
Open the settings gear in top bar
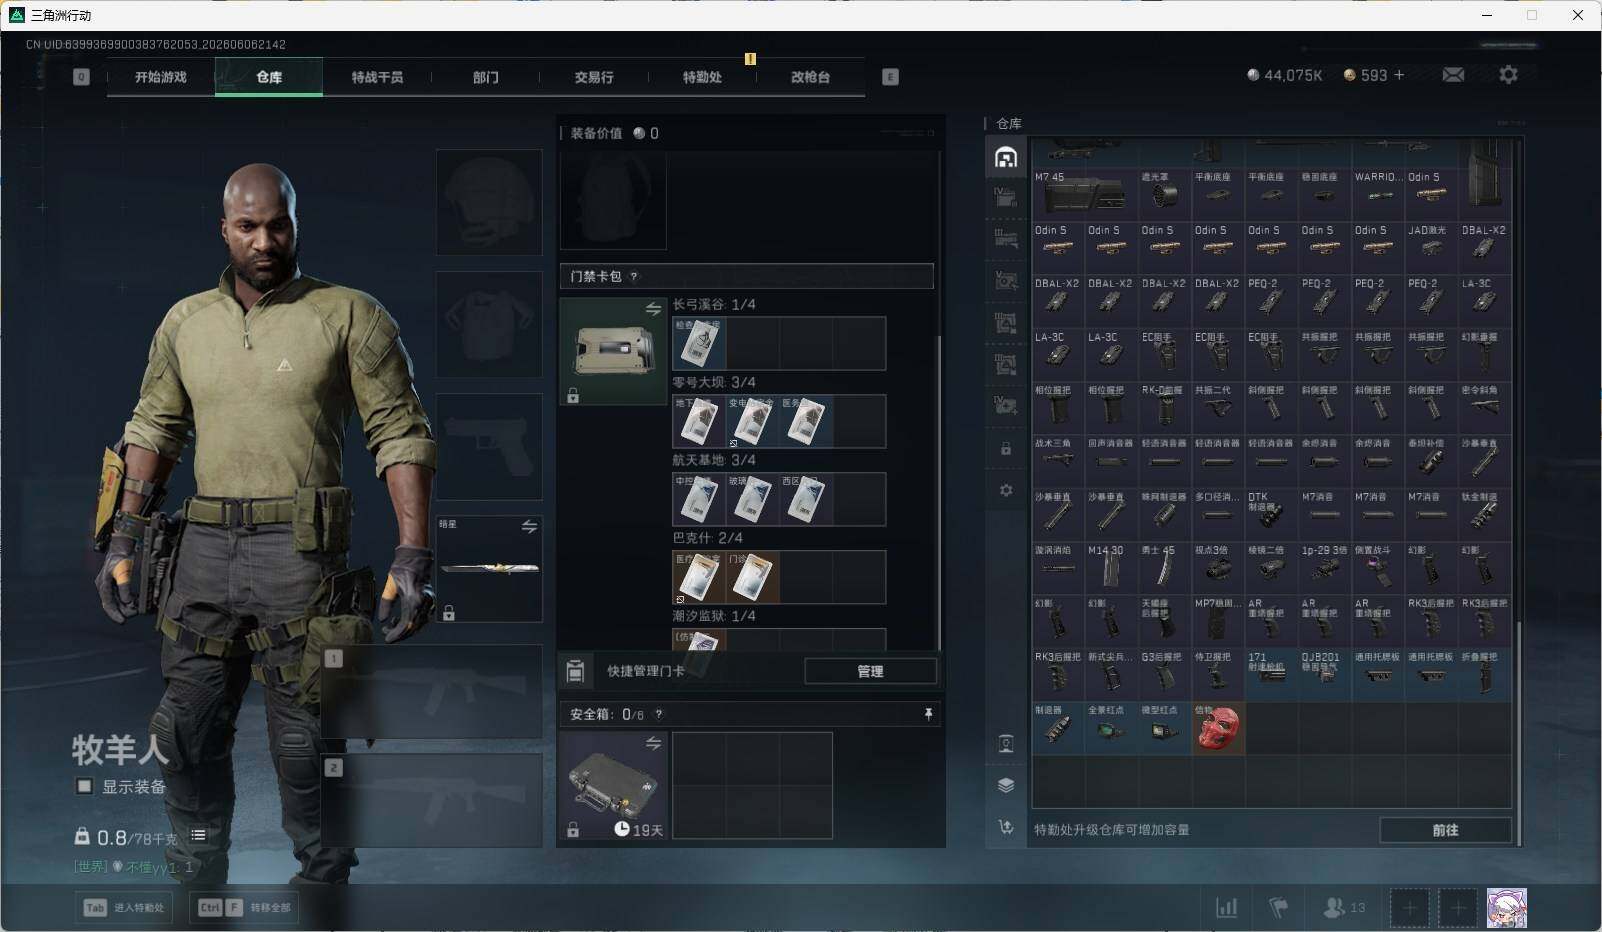1508,75
